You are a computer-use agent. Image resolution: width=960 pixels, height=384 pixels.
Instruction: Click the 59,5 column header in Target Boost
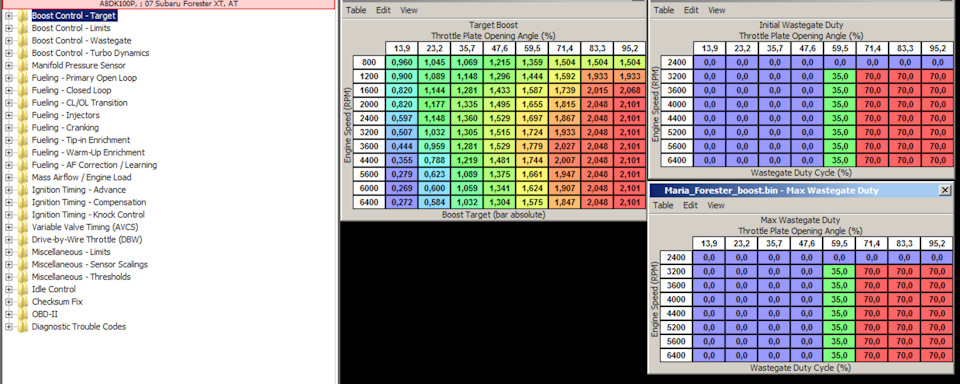coord(532,48)
